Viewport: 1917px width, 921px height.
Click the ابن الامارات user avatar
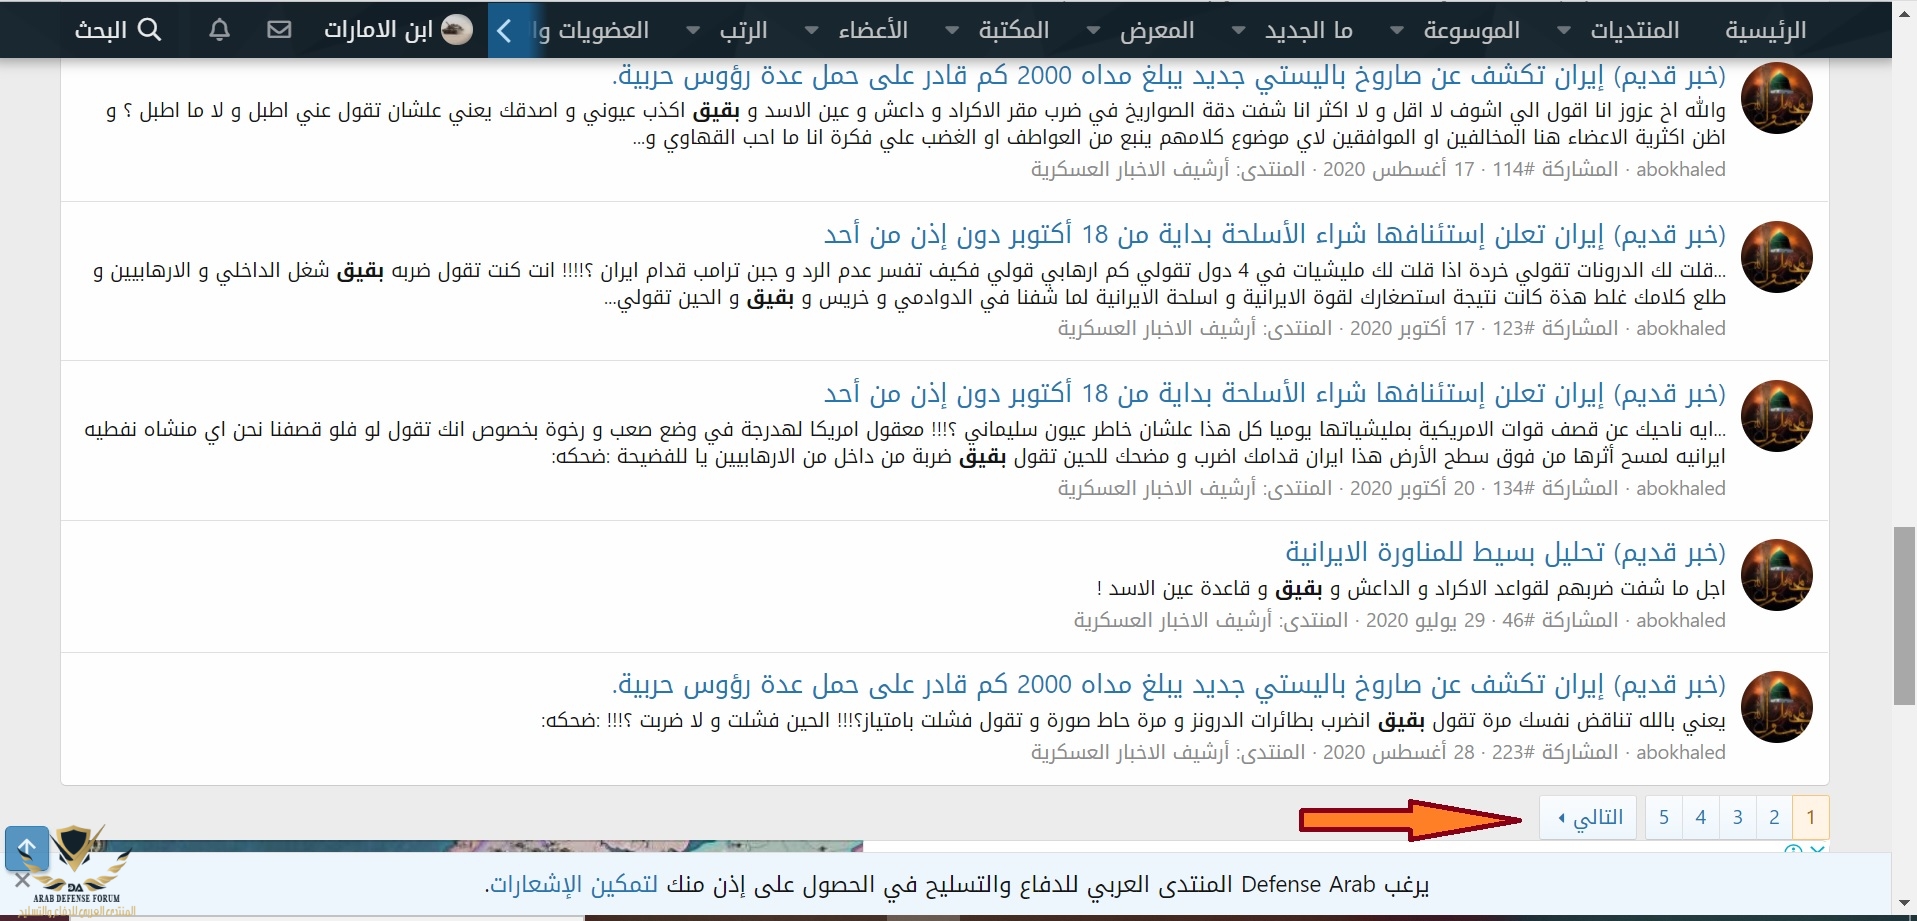(x=457, y=30)
